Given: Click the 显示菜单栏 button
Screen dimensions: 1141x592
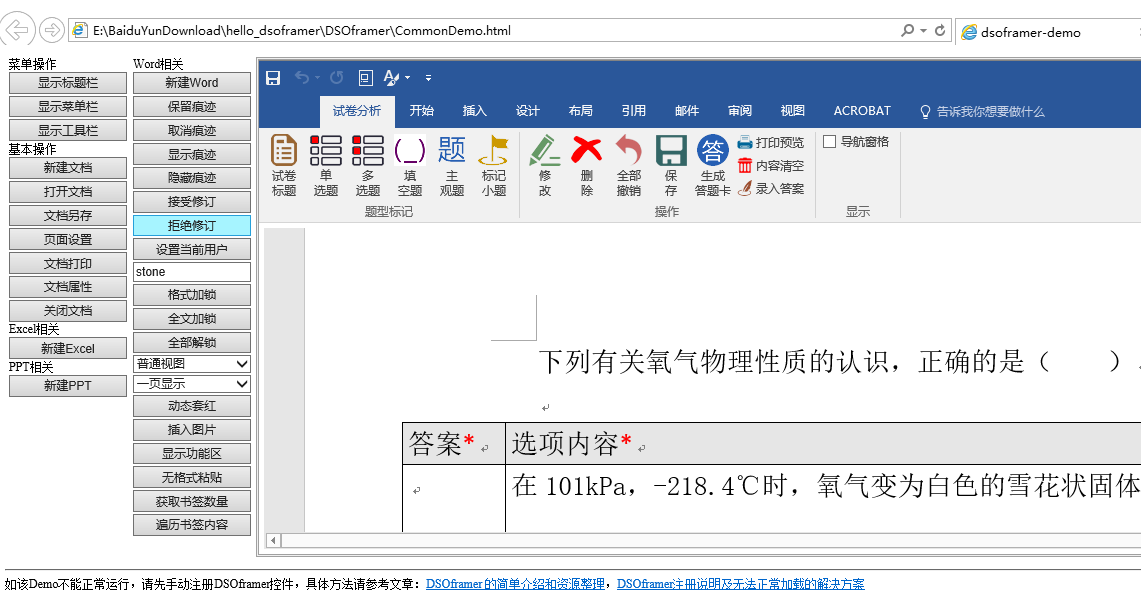Looking at the screenshot, I should 68,107.
